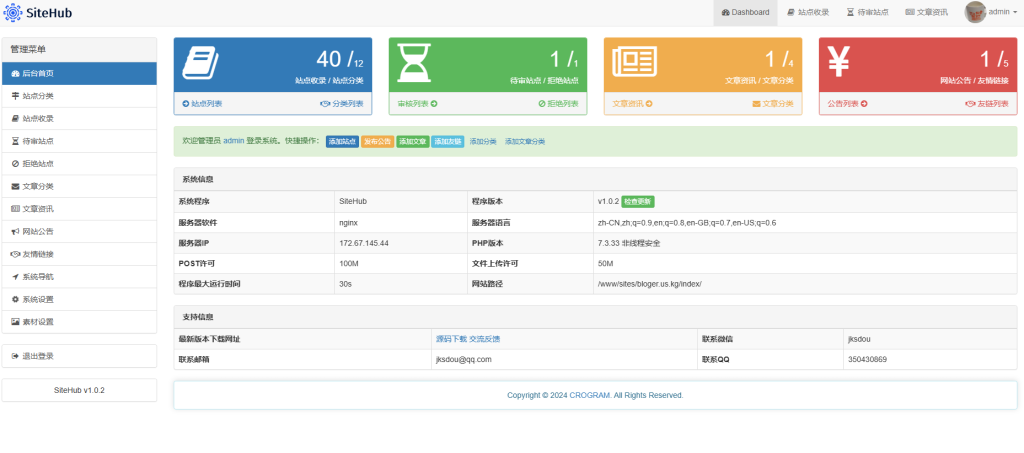Click admin link in welcome message
This screenshot has height=453, width=1024.
point(234,141)
